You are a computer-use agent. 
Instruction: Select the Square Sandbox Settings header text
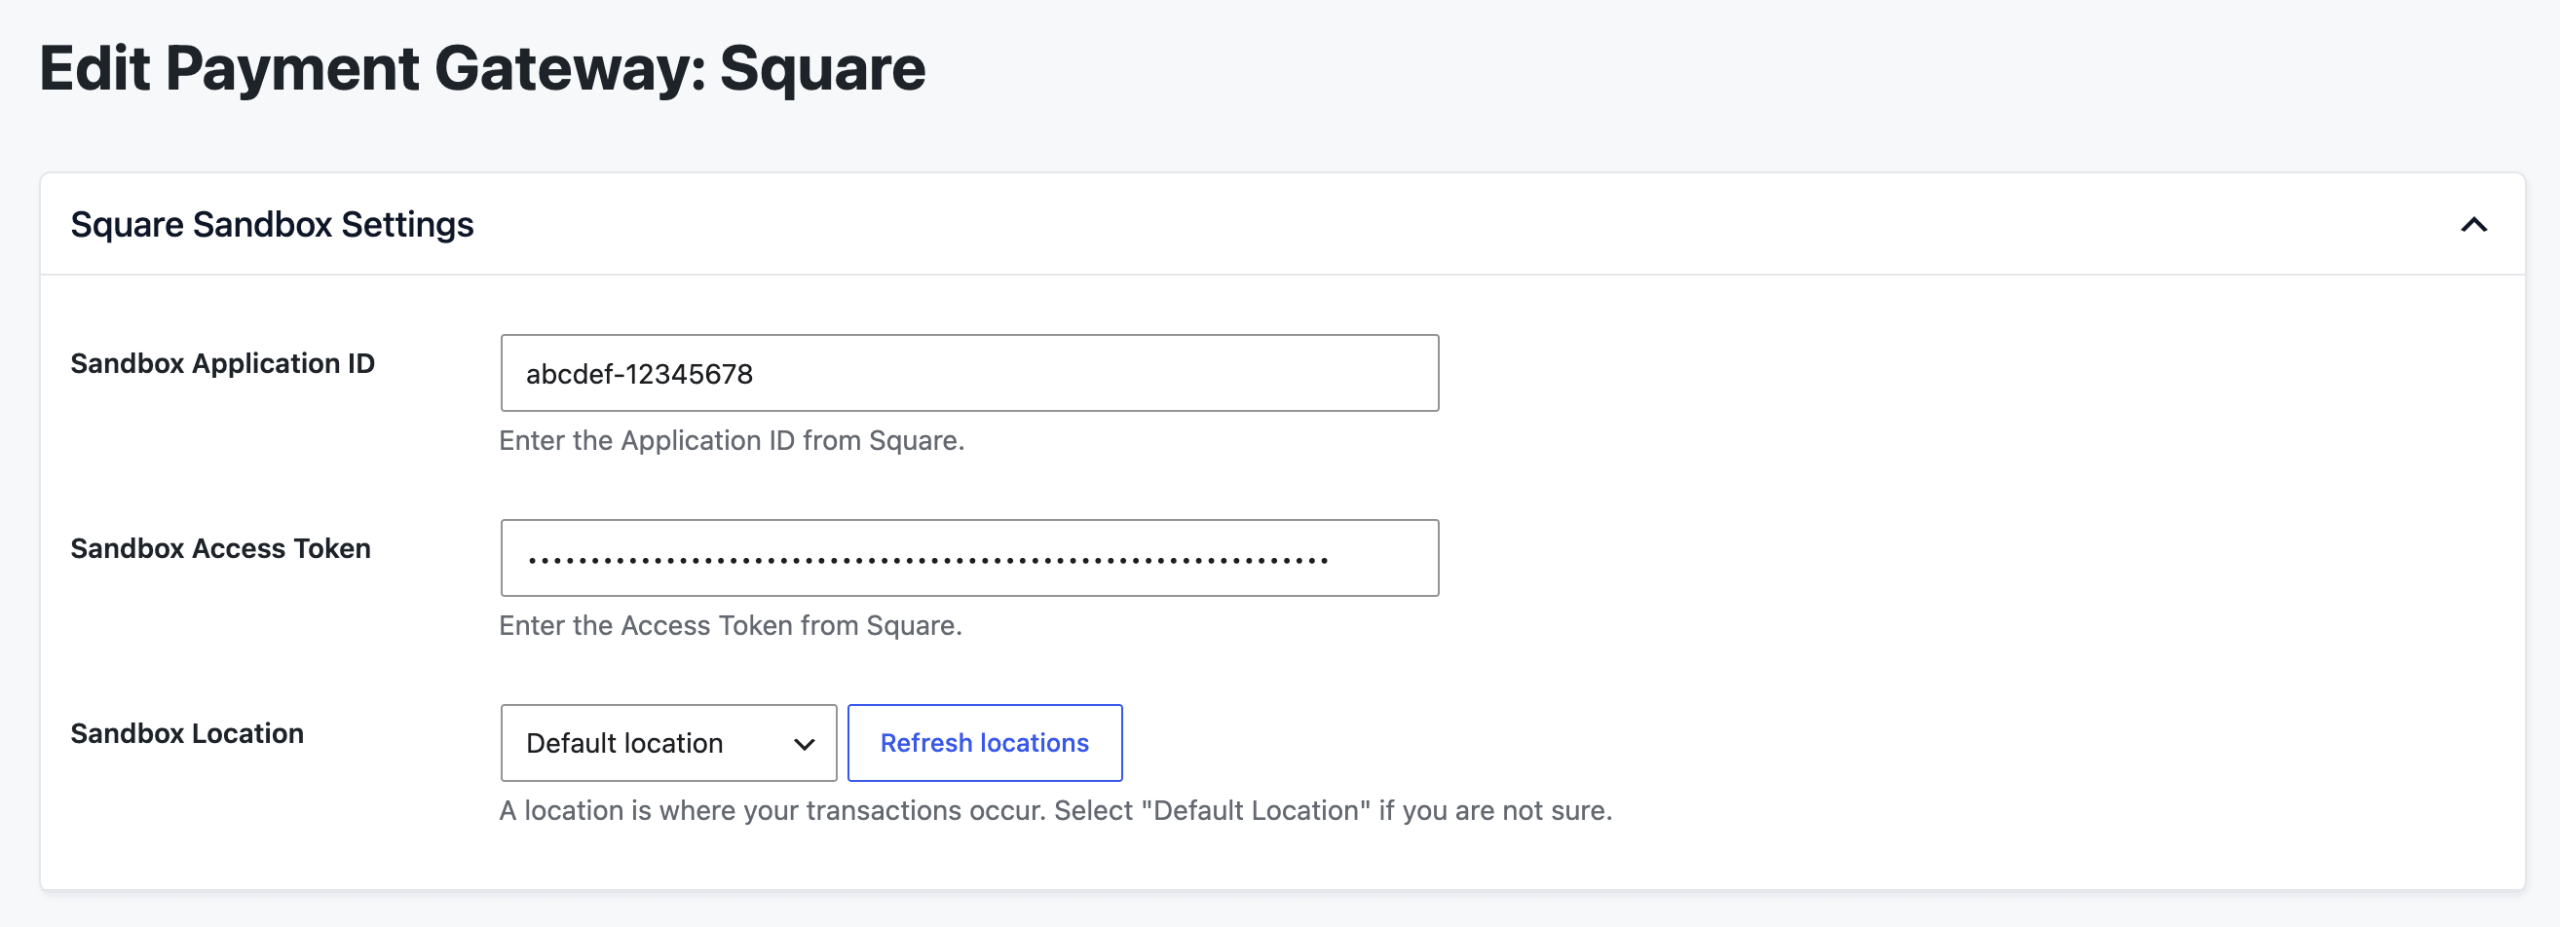pyautogui.click(x=272, y=225)
